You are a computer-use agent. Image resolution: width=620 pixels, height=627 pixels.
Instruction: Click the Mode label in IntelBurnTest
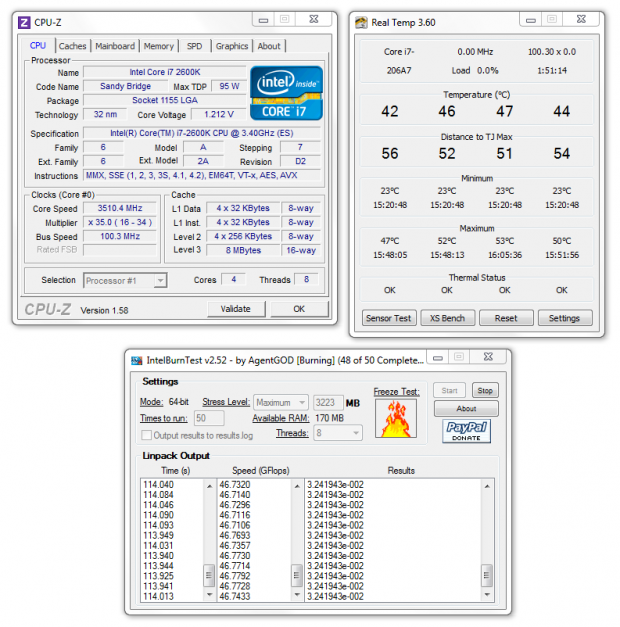[152, 402]
